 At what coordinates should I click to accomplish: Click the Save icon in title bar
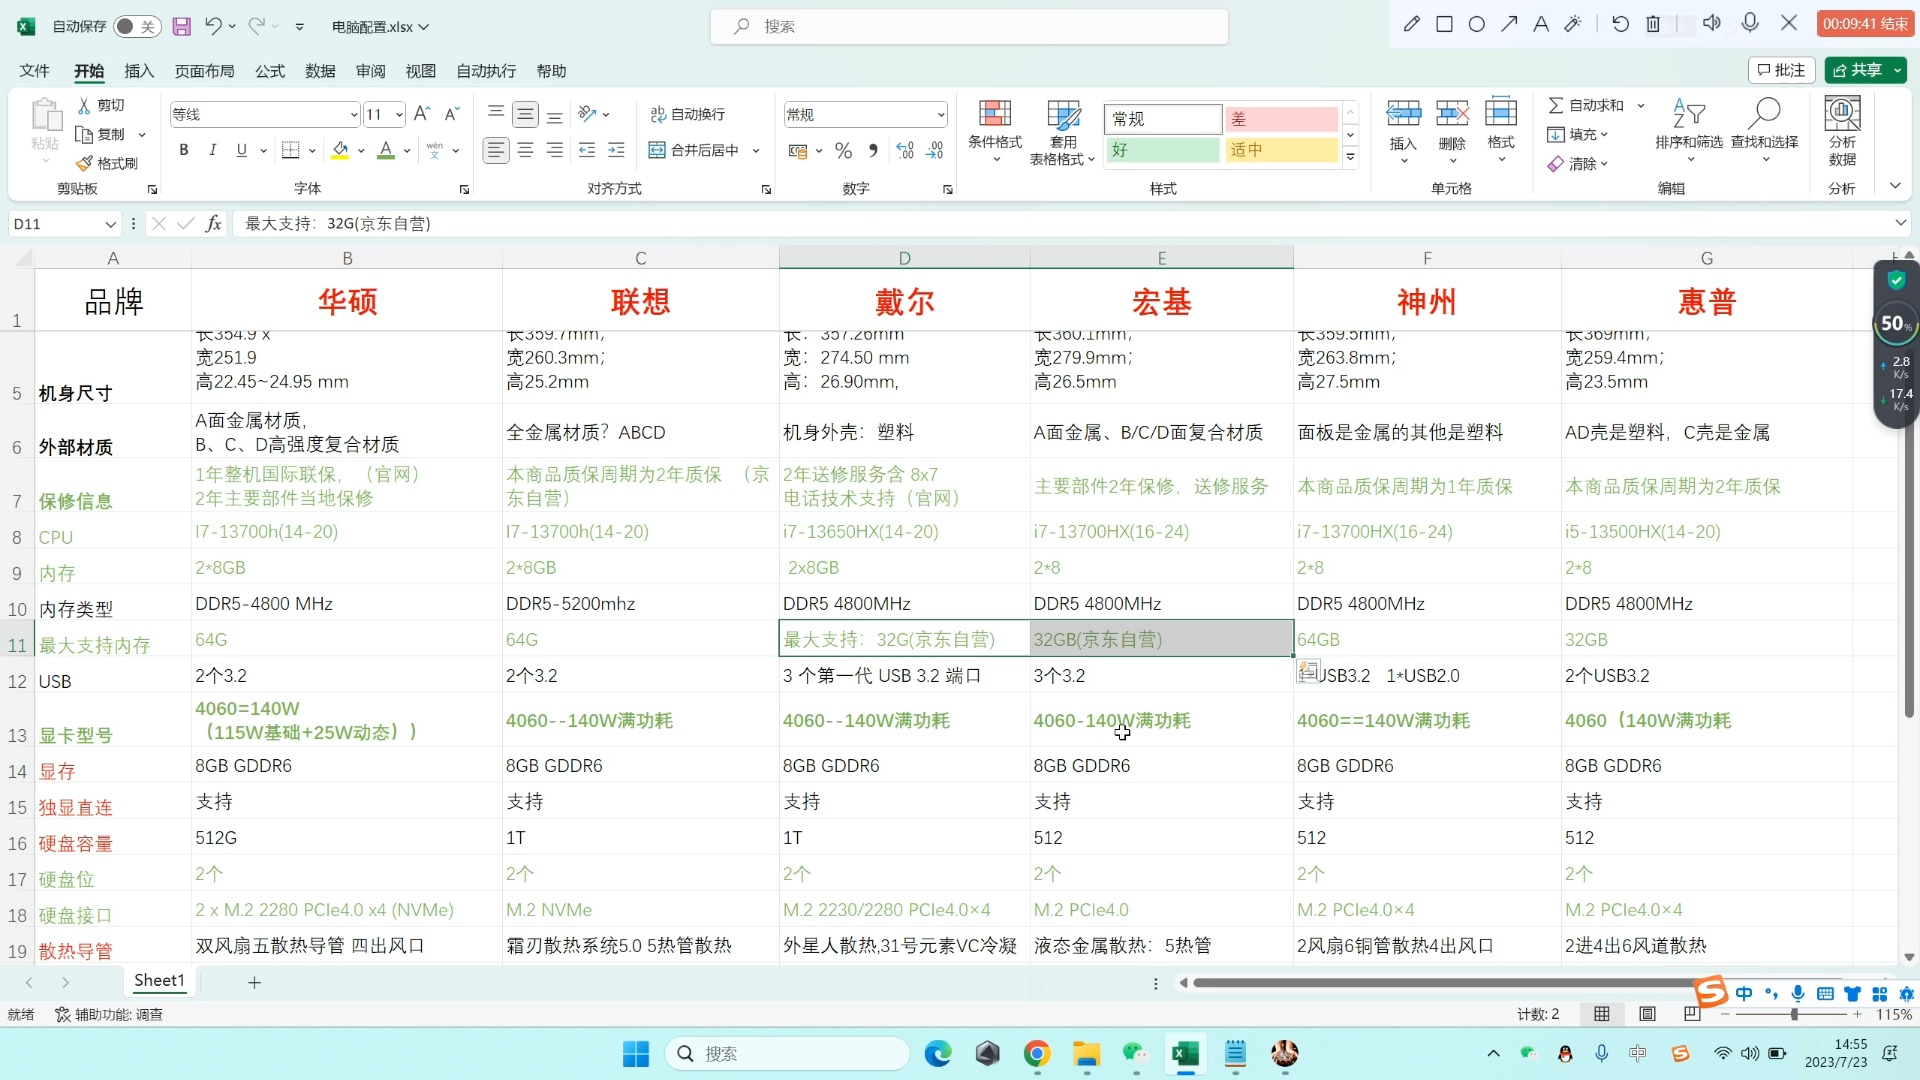pos(181,27)
